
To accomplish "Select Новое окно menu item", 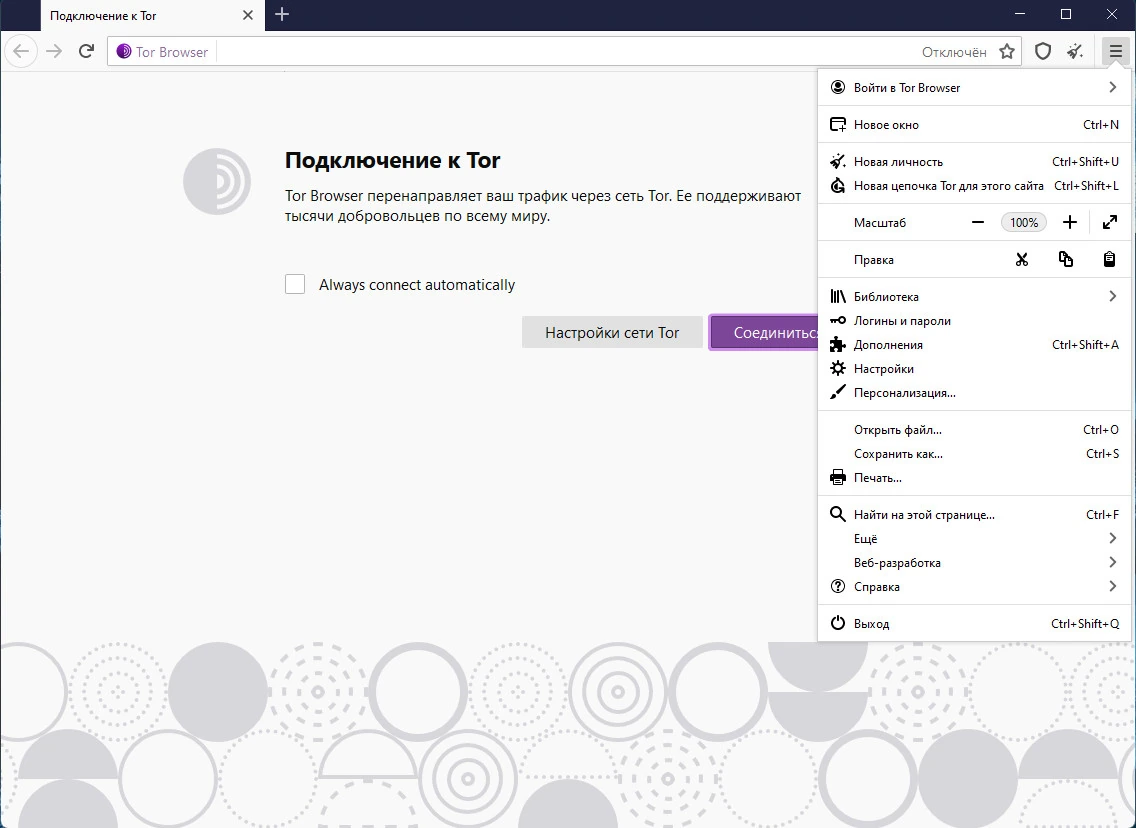I will (974, 125).
